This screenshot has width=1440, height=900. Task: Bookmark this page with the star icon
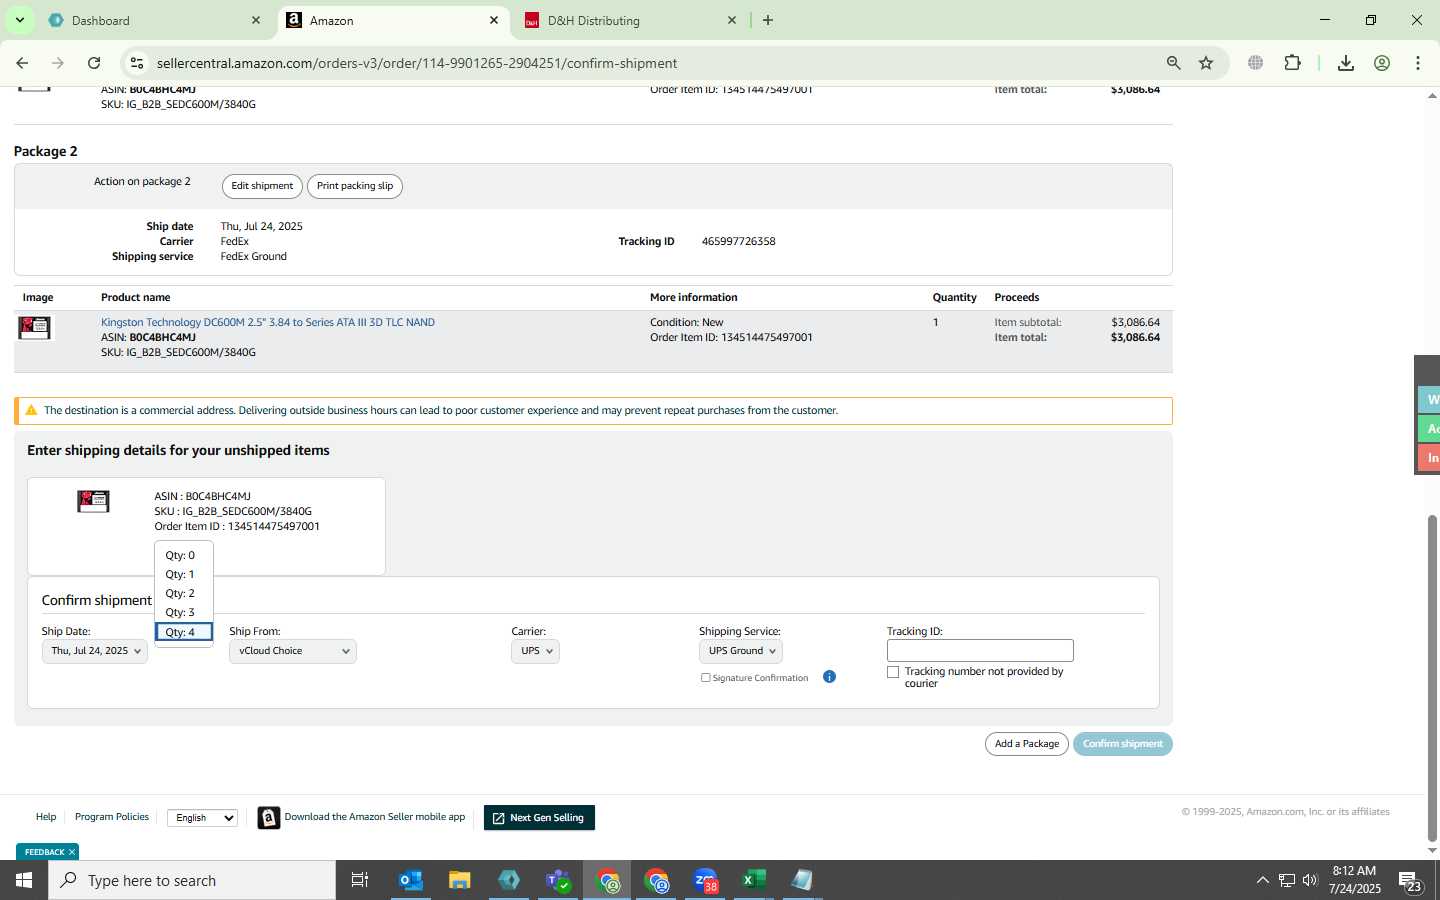click(1206, 63)
